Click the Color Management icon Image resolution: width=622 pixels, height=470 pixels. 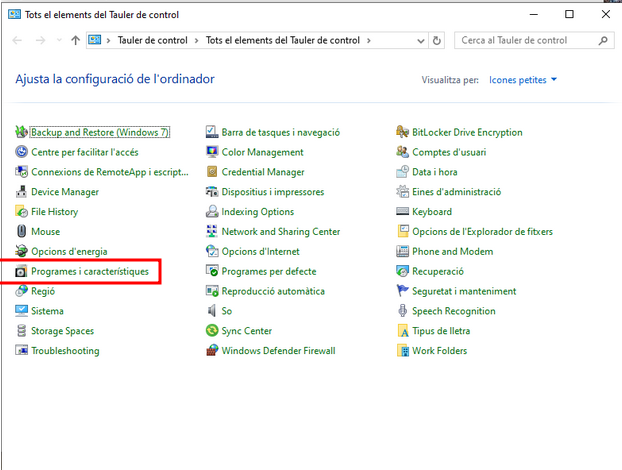tap(212, 152)
